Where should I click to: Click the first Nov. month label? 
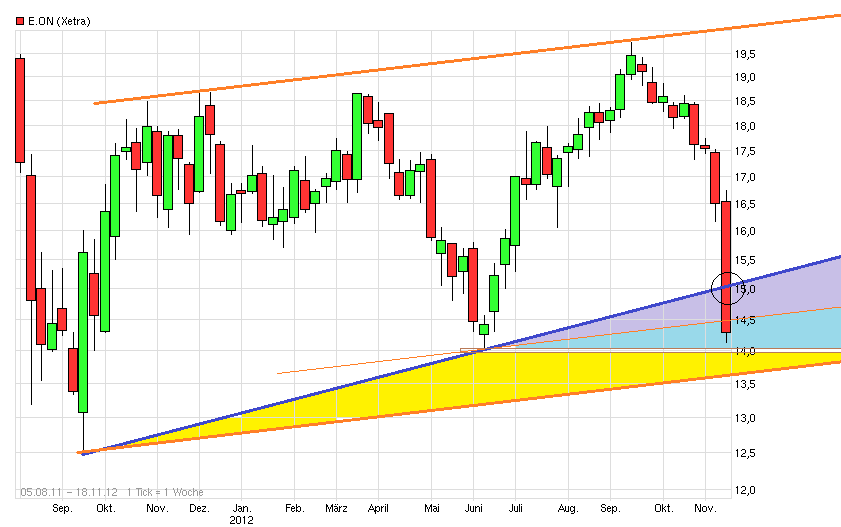pyautogui.click(x=157, y=508)
